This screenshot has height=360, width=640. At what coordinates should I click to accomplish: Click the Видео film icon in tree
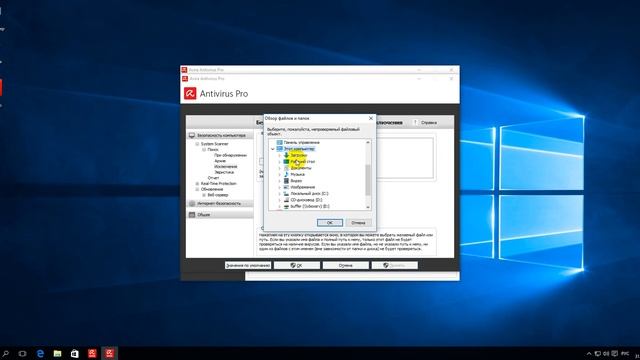(286, 180)
